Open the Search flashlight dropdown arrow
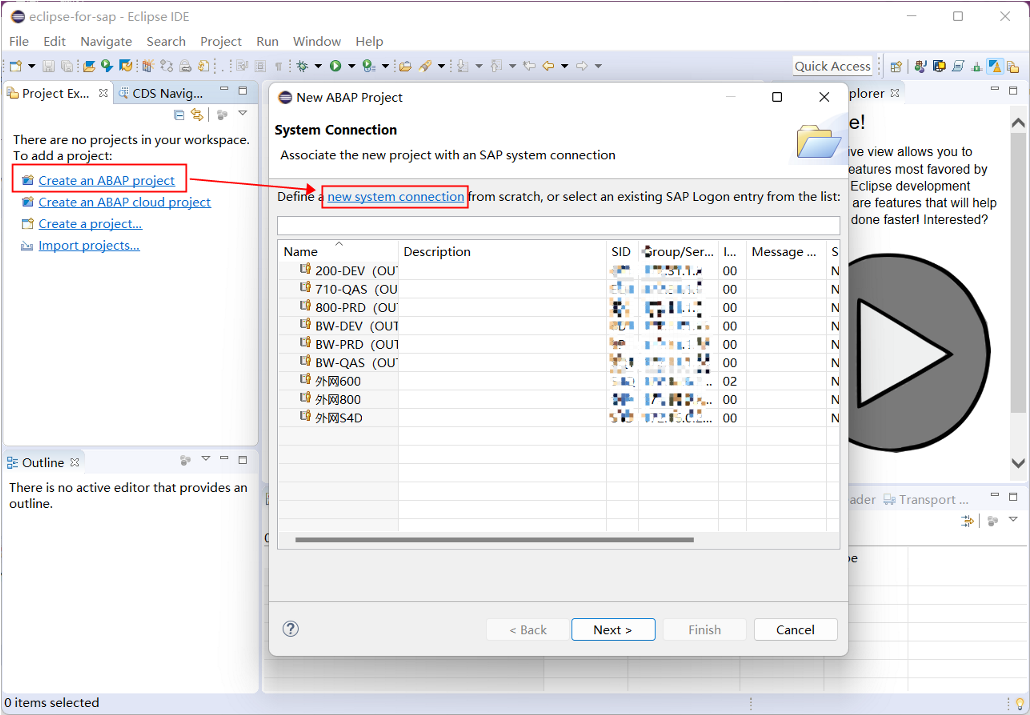The width and height of the screenshot is (1030, 715). coord(441,66)
